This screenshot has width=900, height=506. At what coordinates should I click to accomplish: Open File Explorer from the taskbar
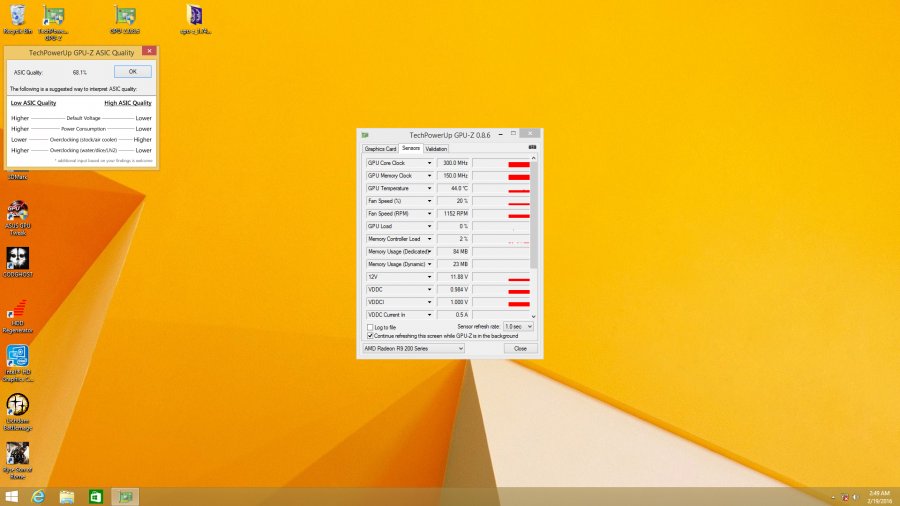point(67,496)
